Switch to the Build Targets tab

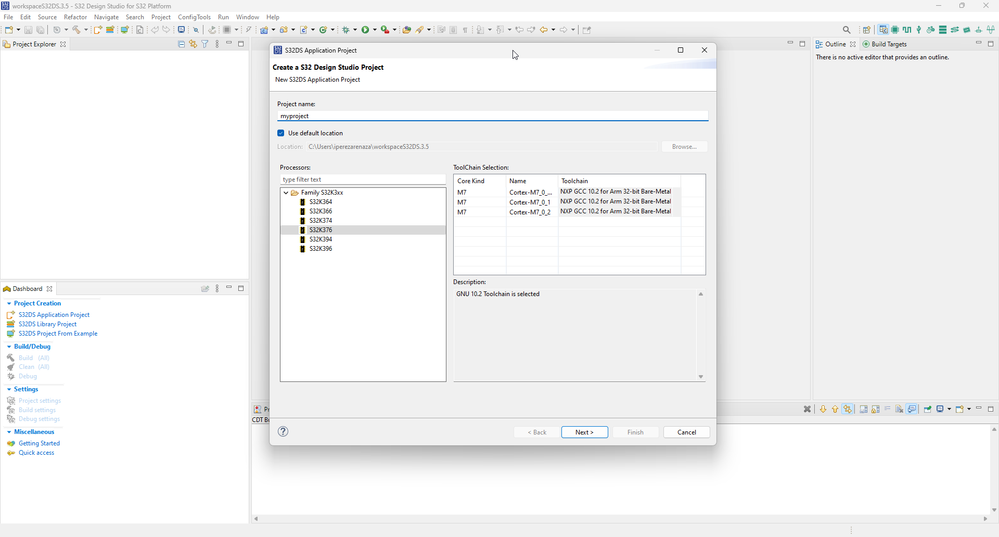pos(884,44)
